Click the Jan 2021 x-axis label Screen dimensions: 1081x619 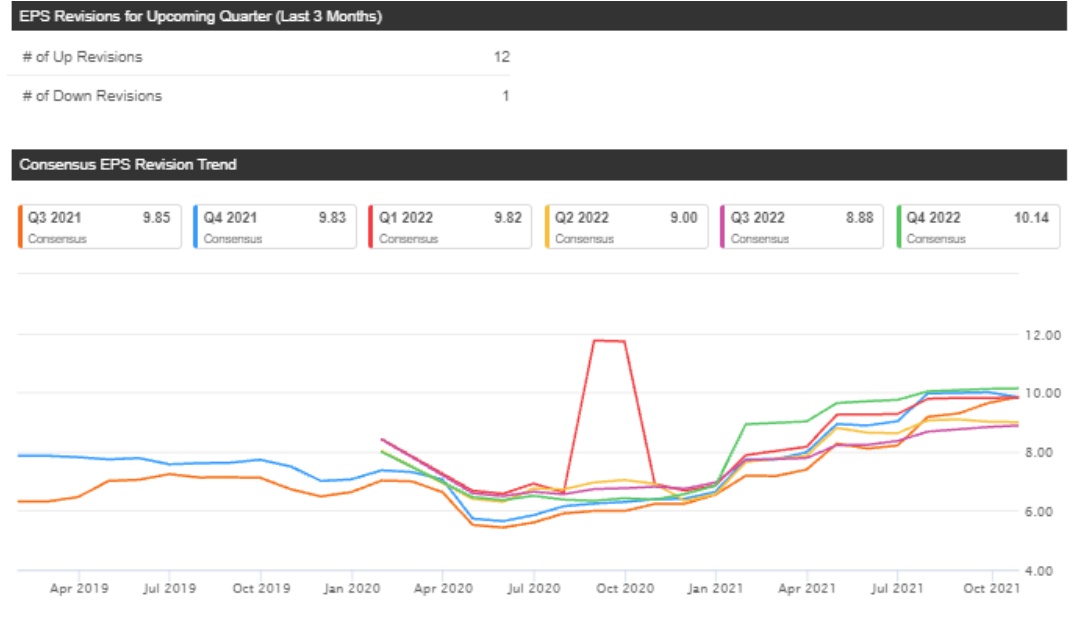716,589
